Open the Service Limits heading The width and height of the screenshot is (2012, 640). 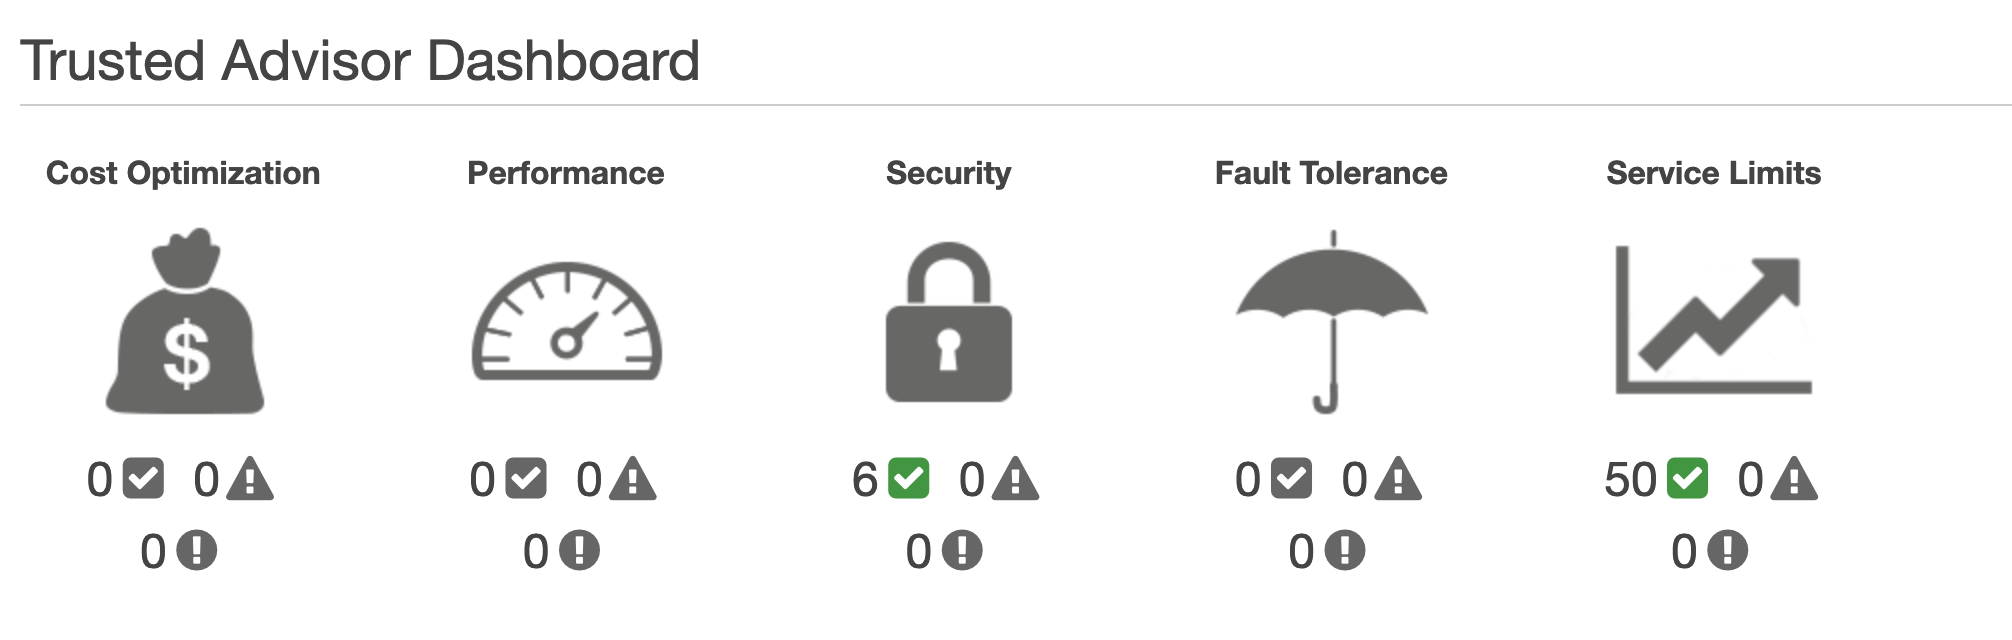pos(1714,173)
